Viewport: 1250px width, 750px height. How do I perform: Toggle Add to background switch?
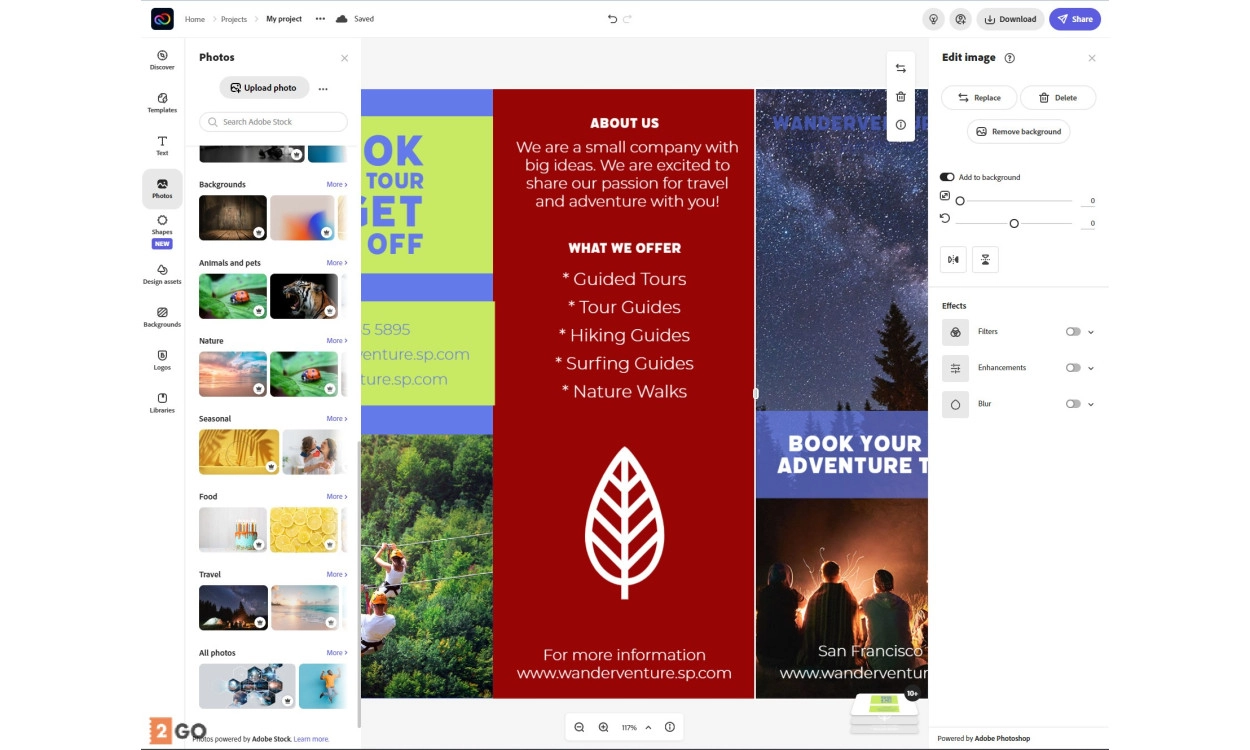947,177
